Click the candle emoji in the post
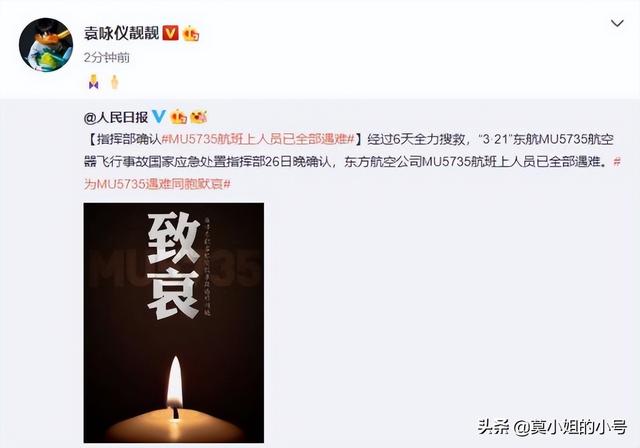640x448 pixels. [x=114, y=82]
